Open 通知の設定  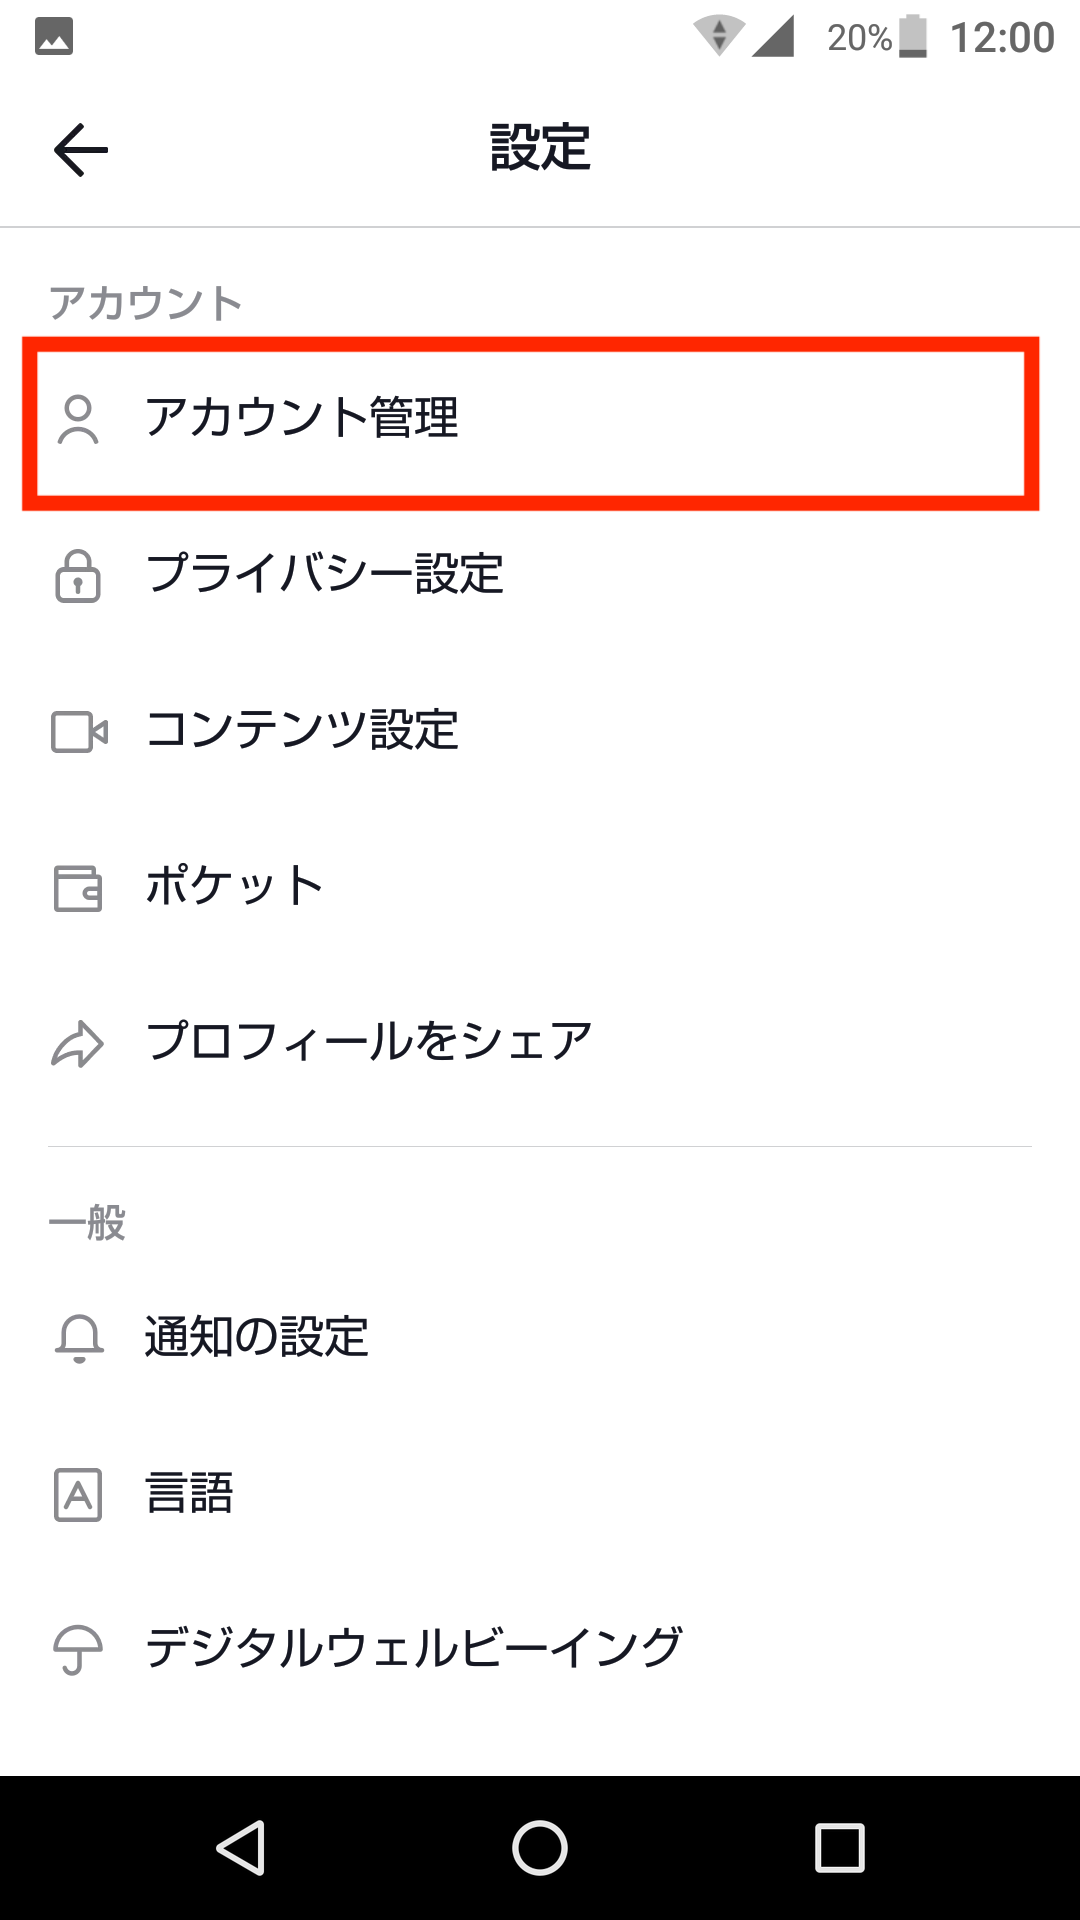pyautogui.click(x=257, y=1338)
